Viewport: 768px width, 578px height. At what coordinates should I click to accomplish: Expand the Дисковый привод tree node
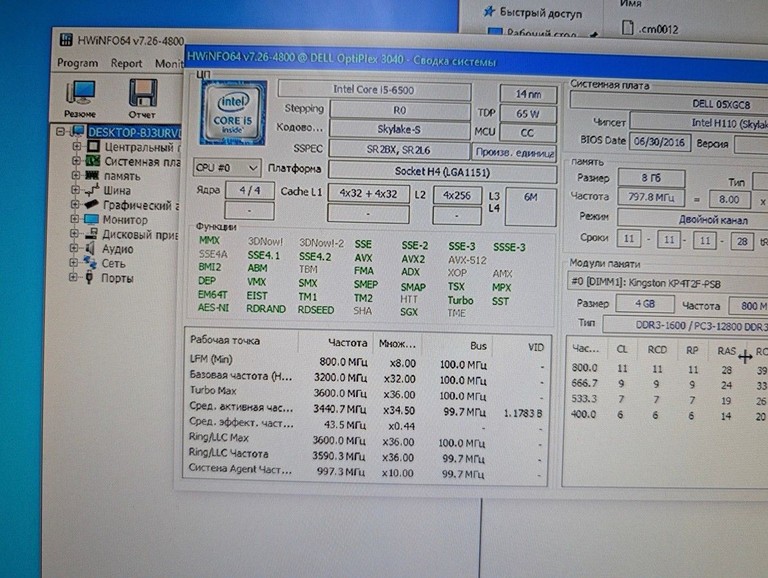pyautogui.click(x=74, y=234)
